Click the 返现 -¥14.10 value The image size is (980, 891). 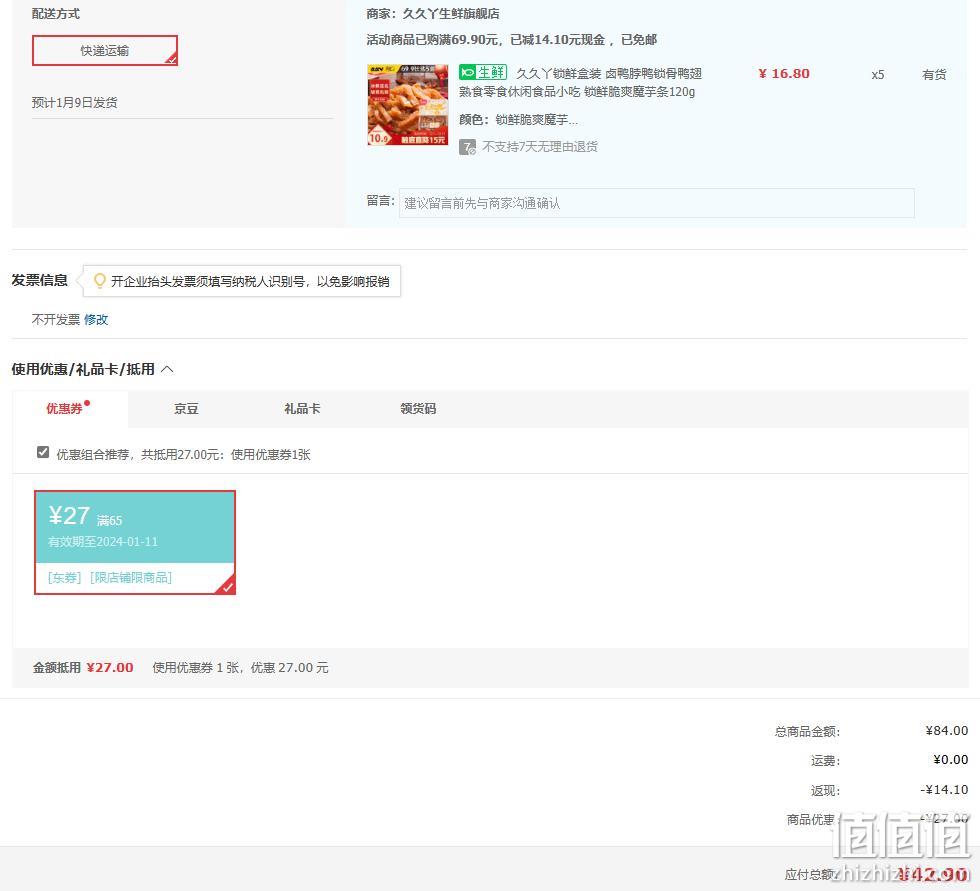pos(944,790)
